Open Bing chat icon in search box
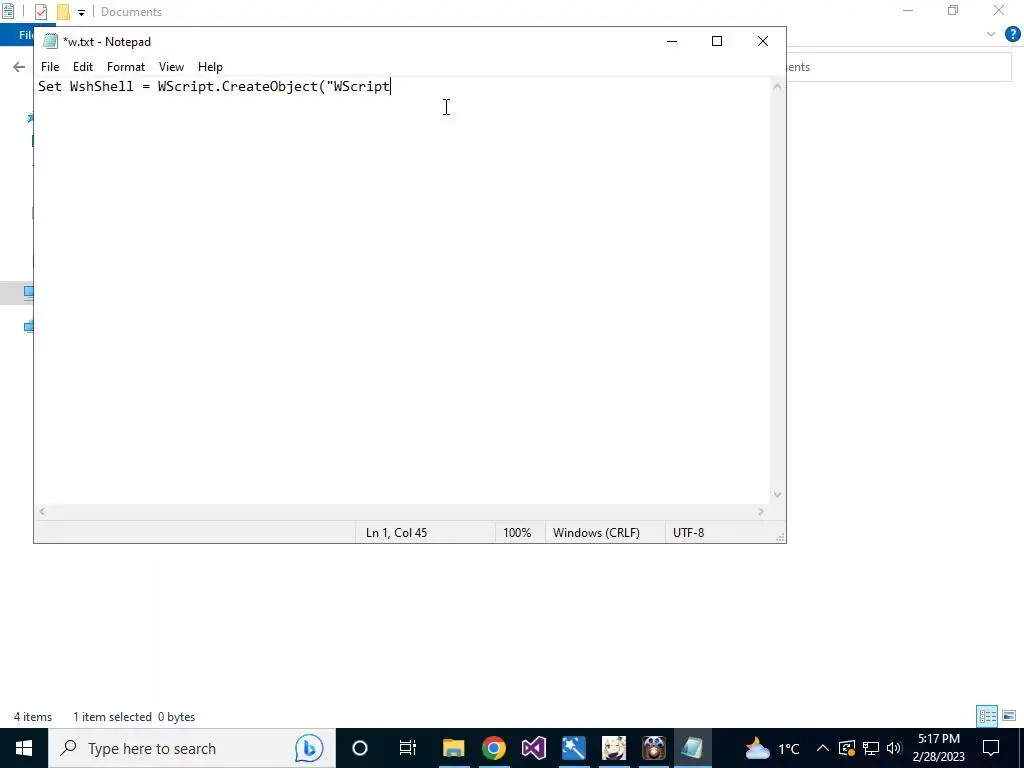 (309, 748)
